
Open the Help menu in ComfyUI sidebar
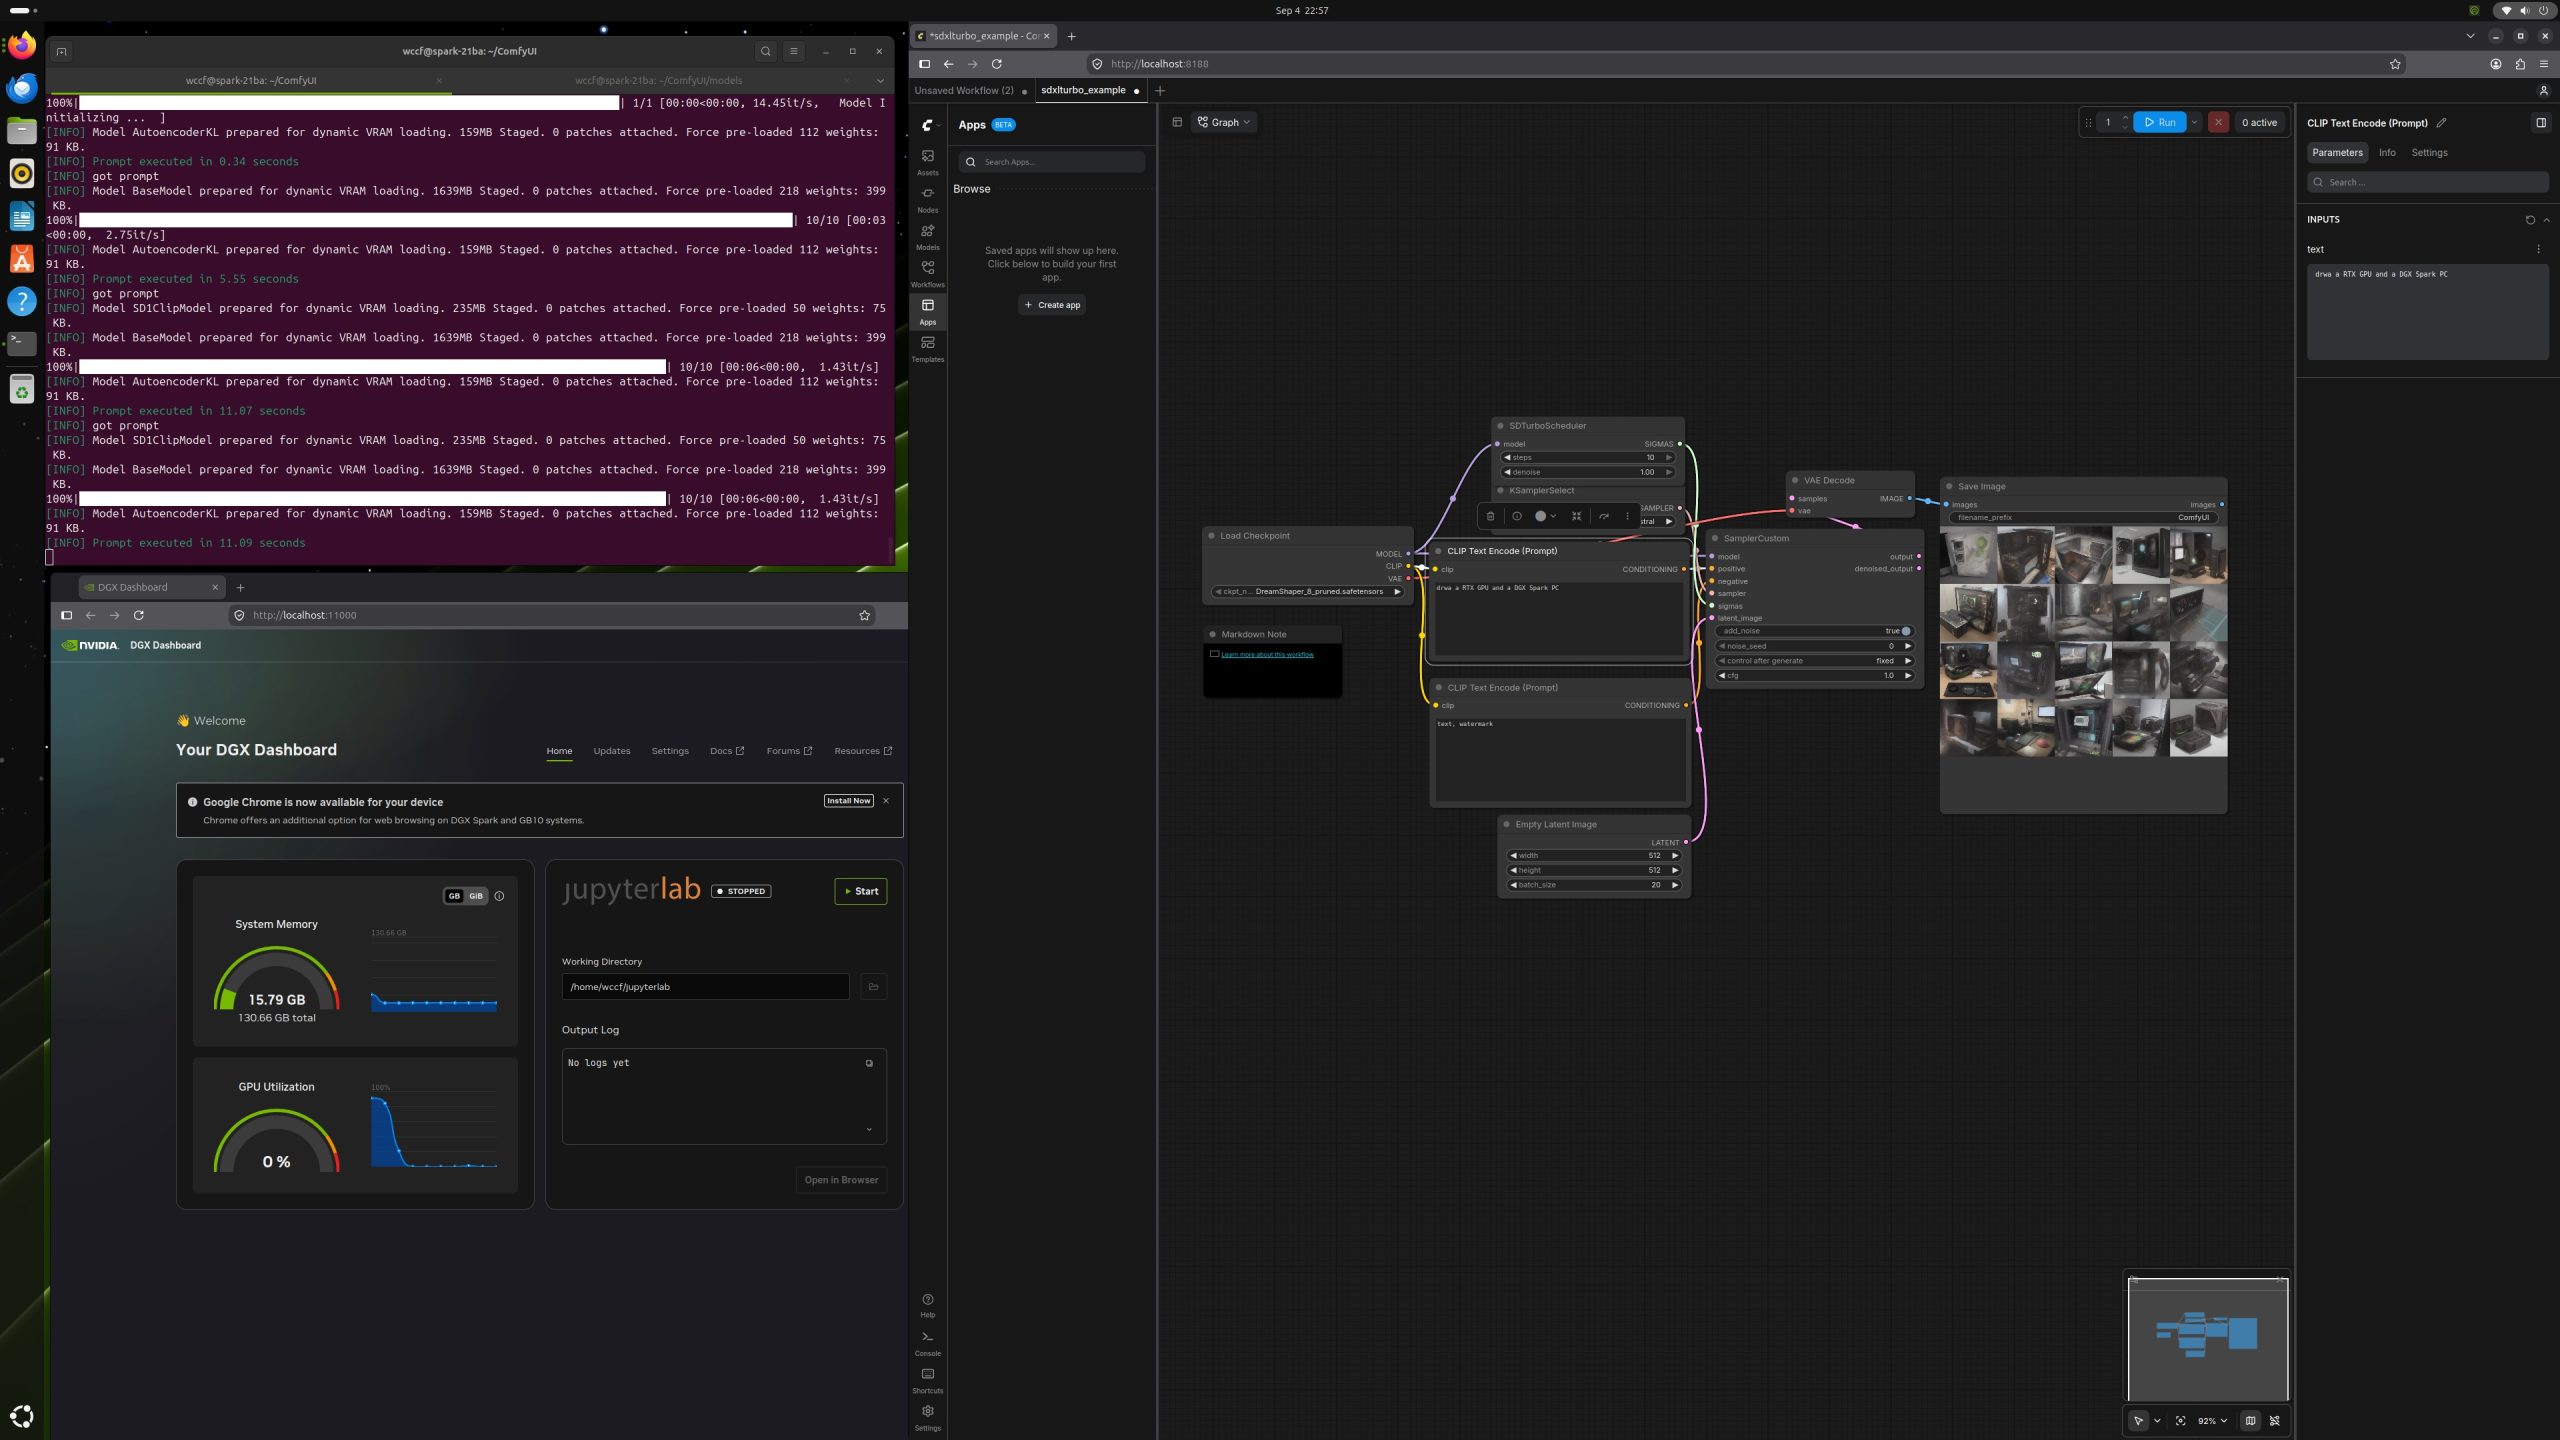point(928,1305)
